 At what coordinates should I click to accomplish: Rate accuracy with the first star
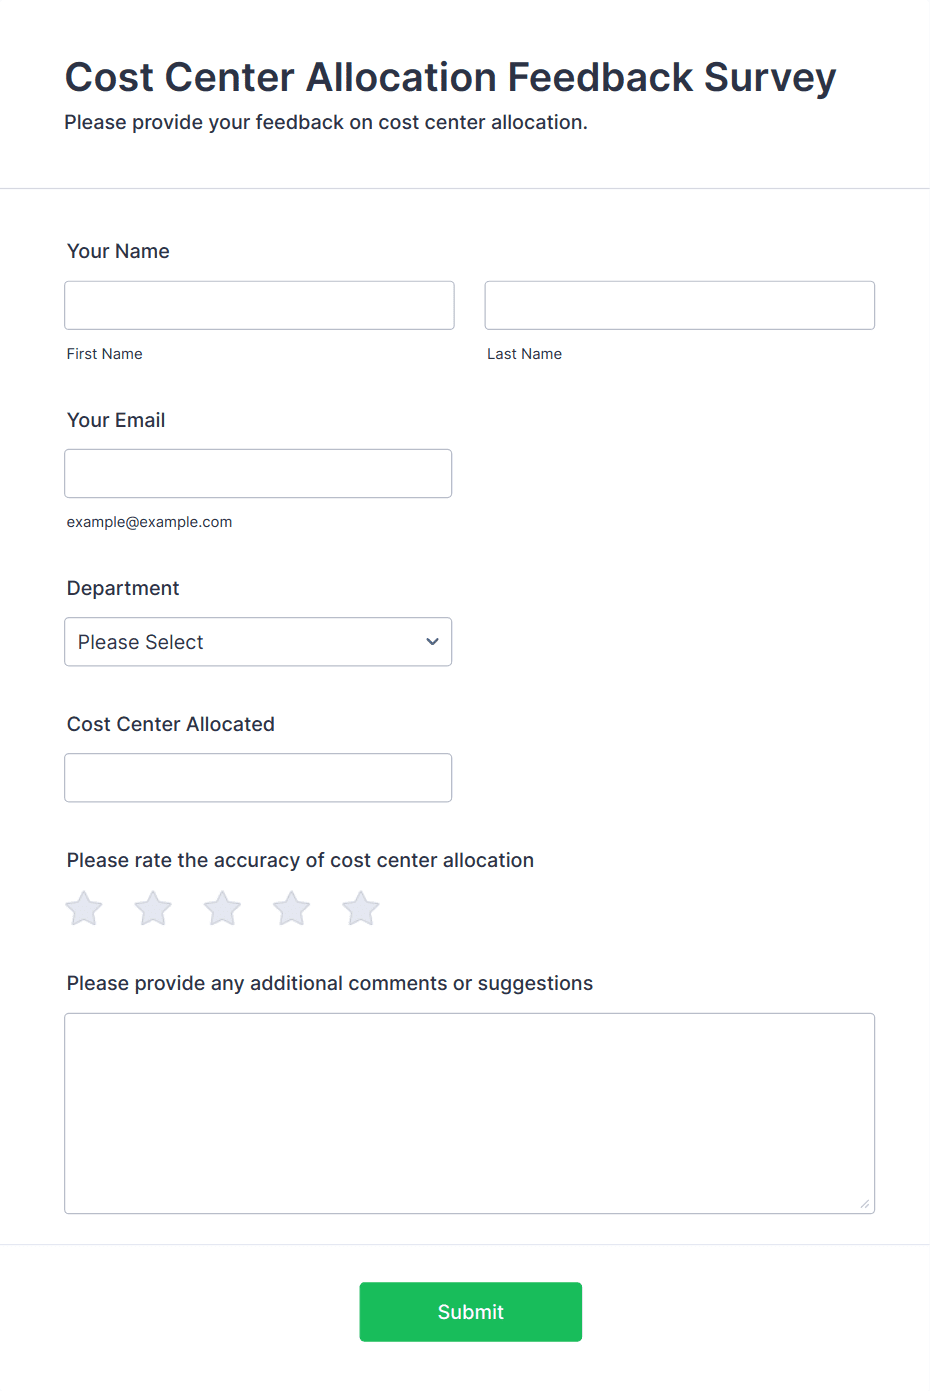(x=84, y=909)
